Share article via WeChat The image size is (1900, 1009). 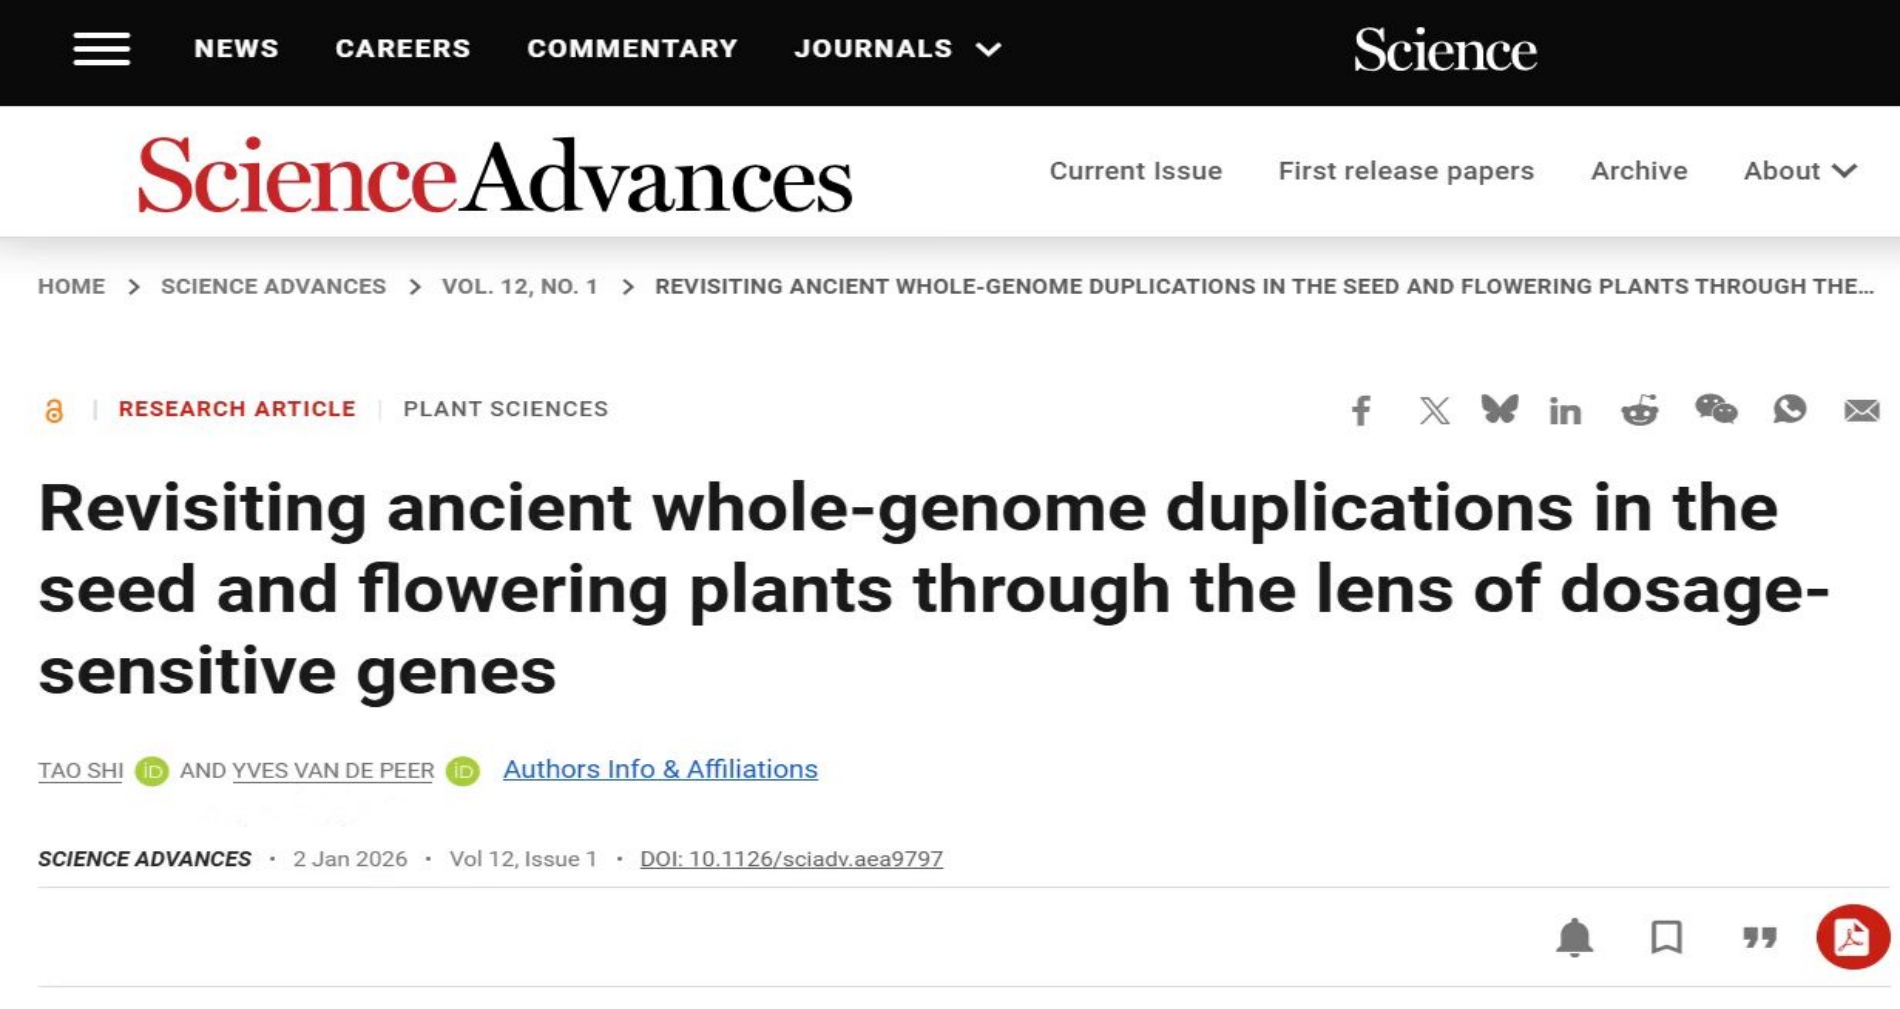[x=1716, y=409]
